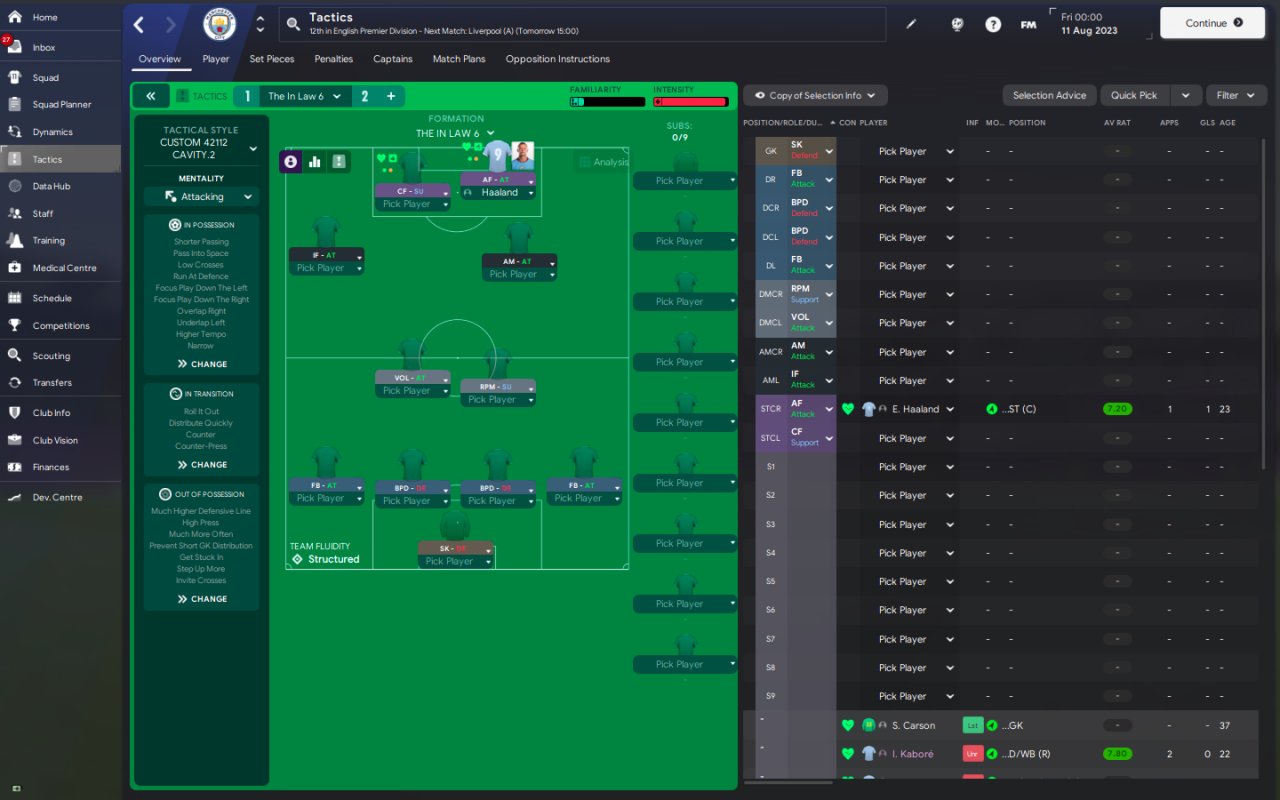1280x800 pixels.
Task: Select tactic slot 2
Action: pyautogui.click(x=365, y=96)
